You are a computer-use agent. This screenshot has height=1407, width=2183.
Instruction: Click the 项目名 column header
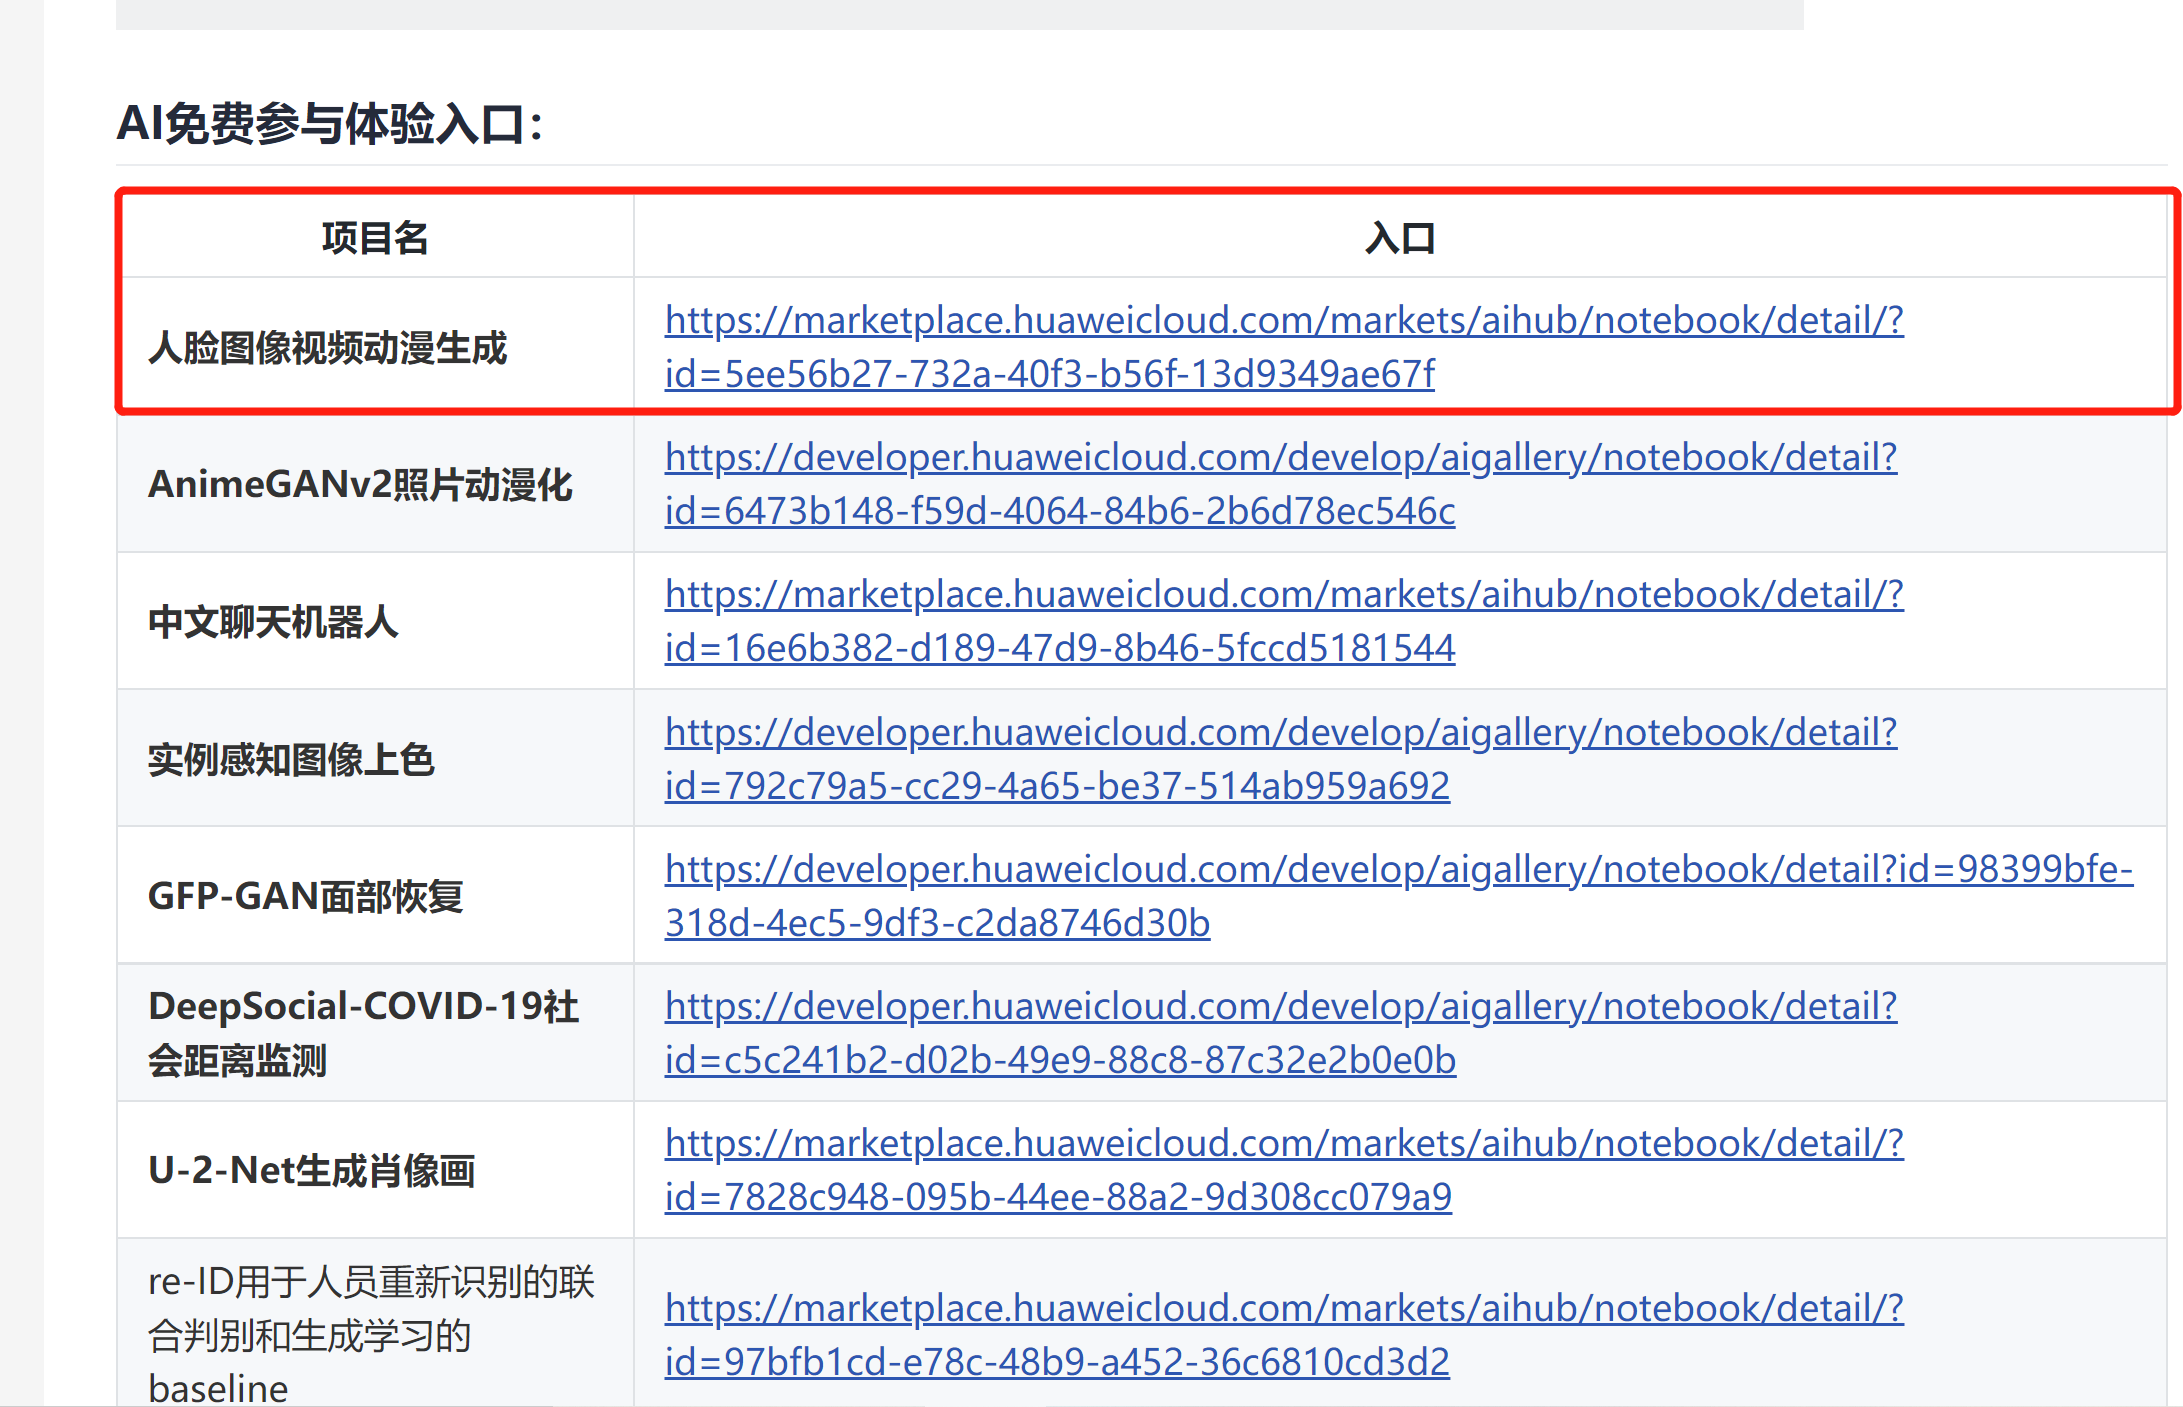click(x=375, y=238)
